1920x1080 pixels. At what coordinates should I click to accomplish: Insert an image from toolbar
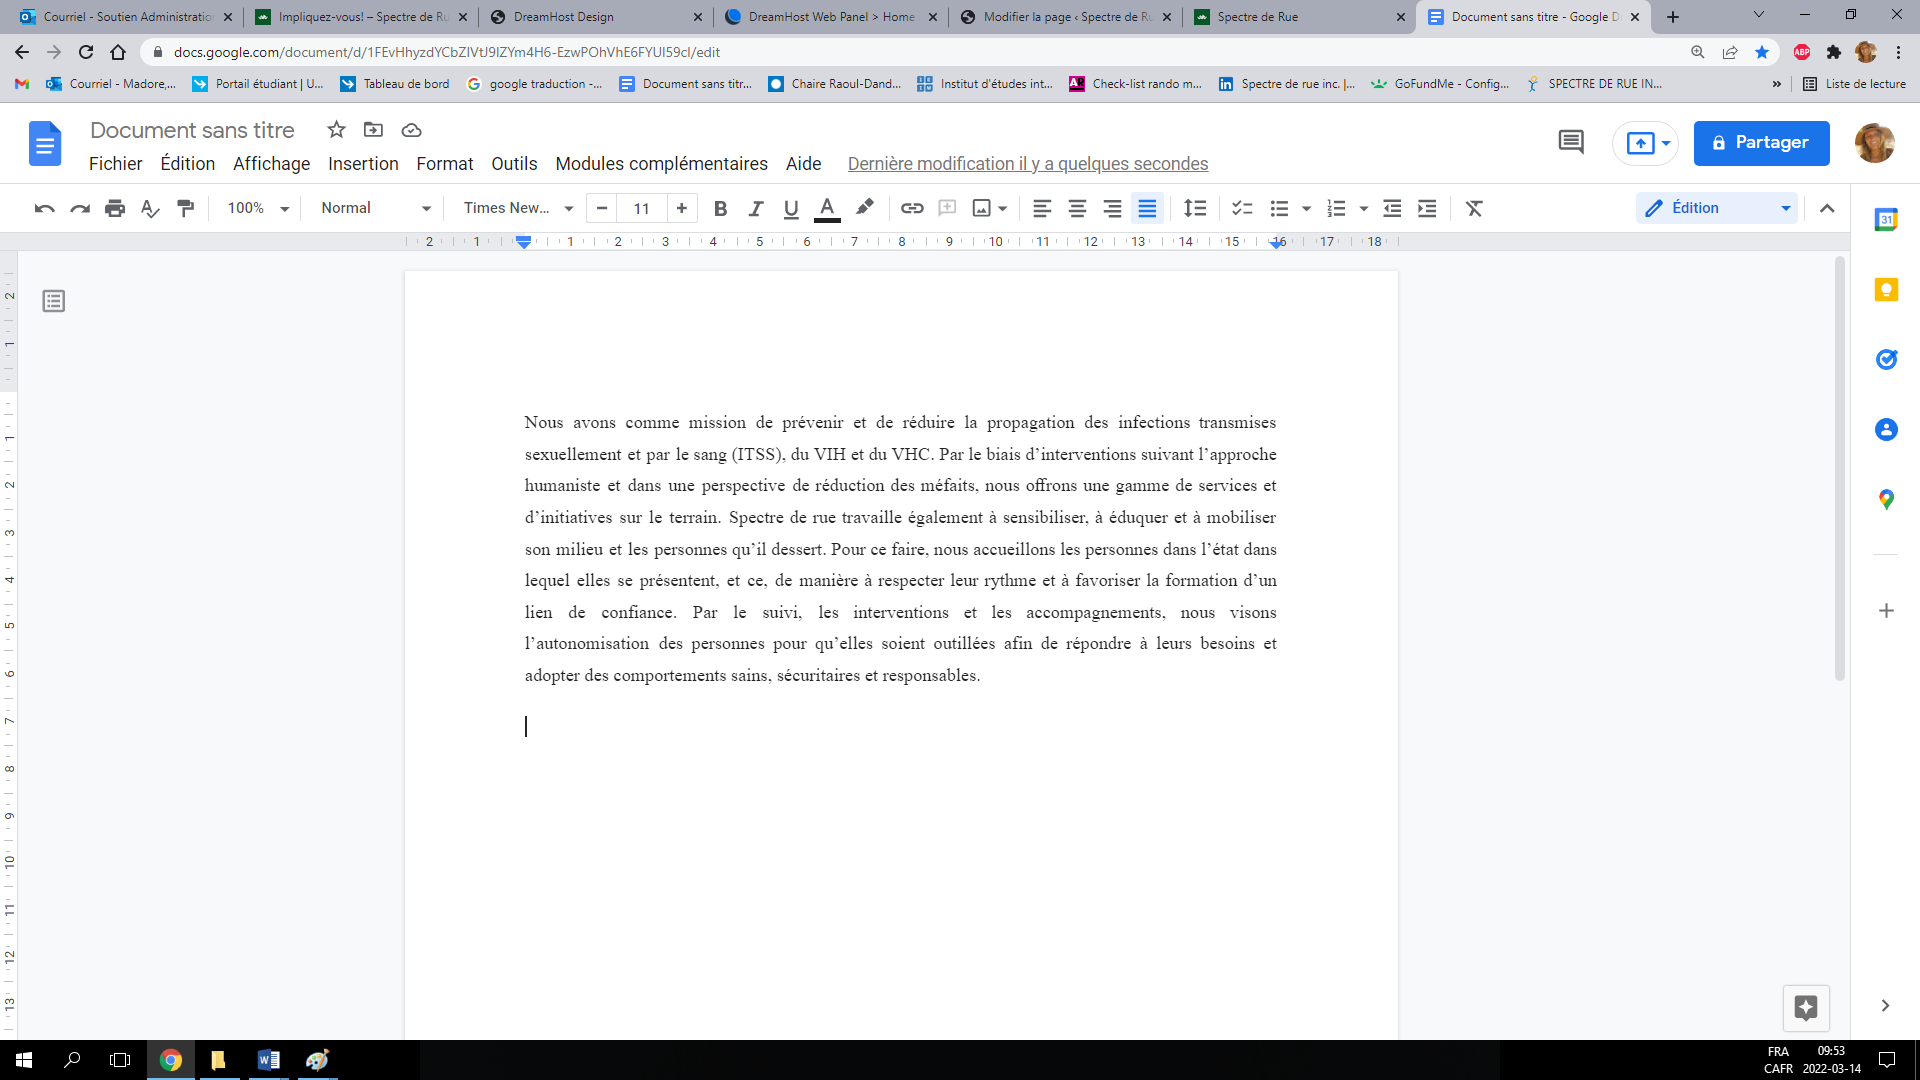(x=982, y=208)
